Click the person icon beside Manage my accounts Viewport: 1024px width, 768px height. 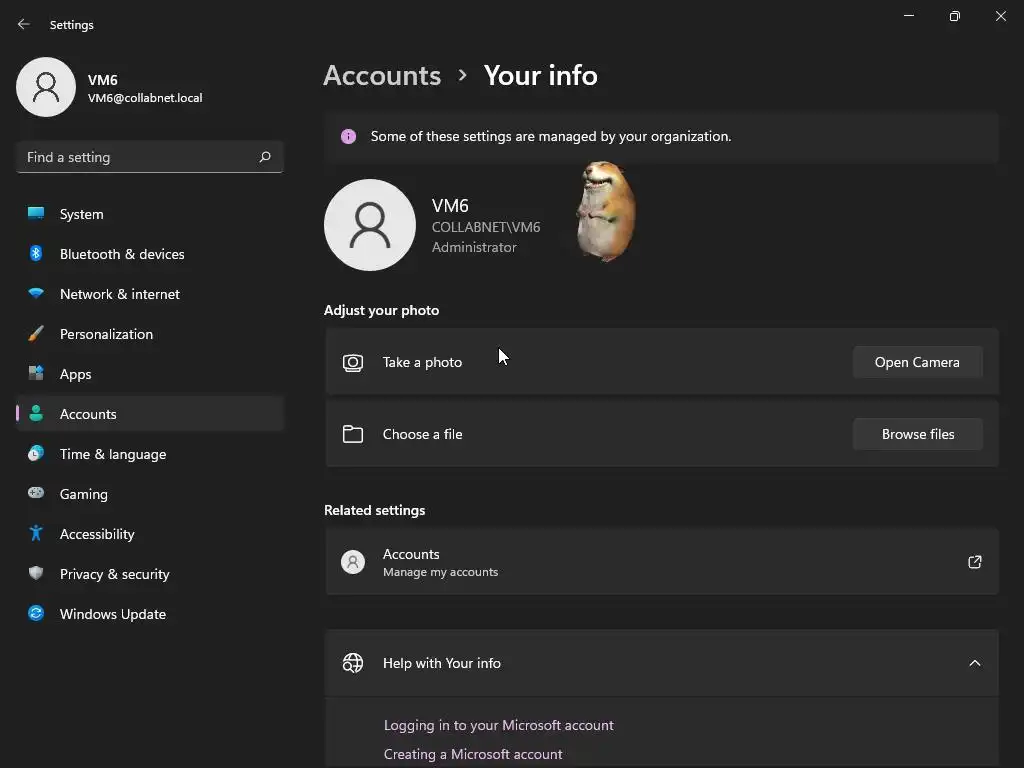pyautogui.click(x=353, y=562)
